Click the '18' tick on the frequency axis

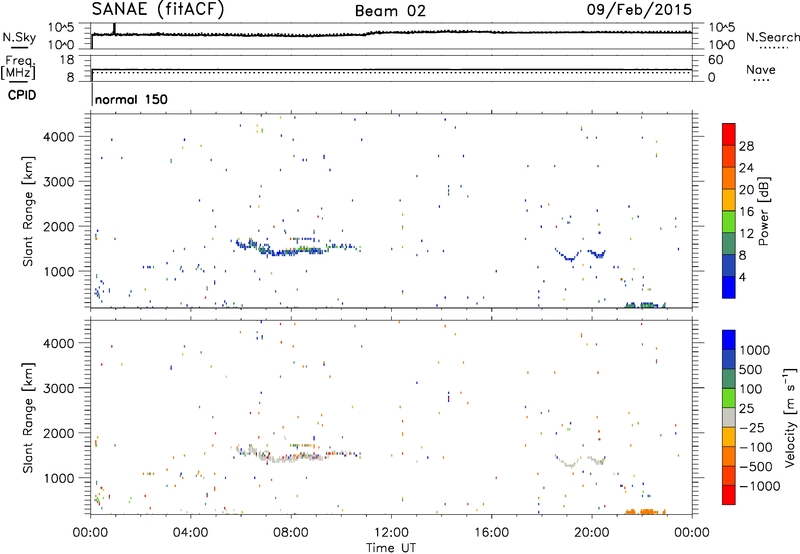coord(67,60)
